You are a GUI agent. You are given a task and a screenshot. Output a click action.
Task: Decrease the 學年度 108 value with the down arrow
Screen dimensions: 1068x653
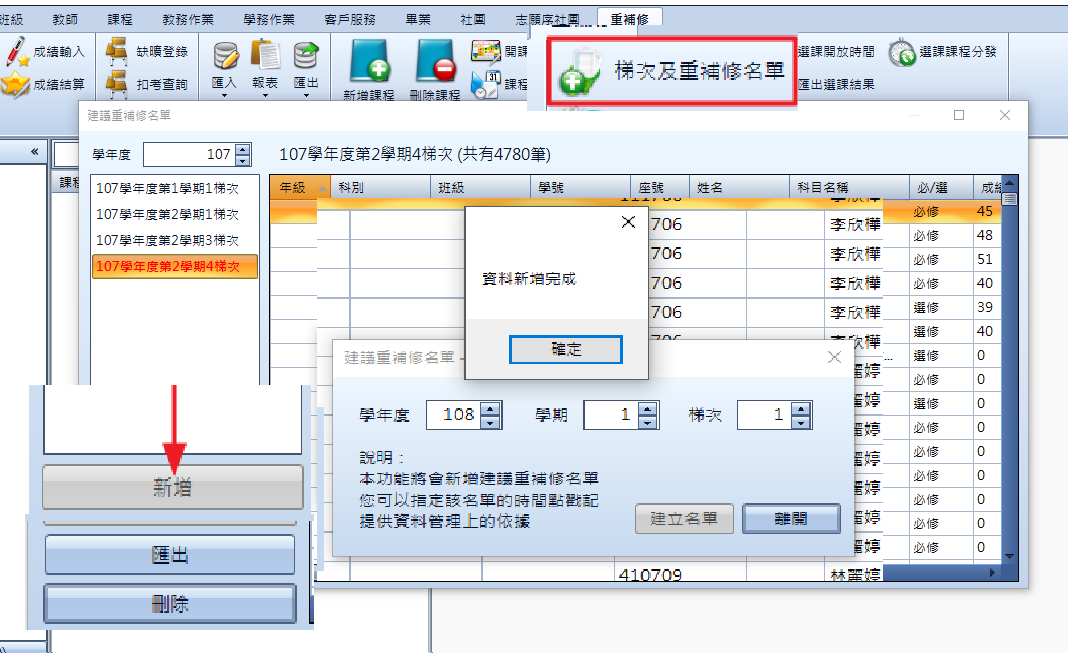point(490,422)
